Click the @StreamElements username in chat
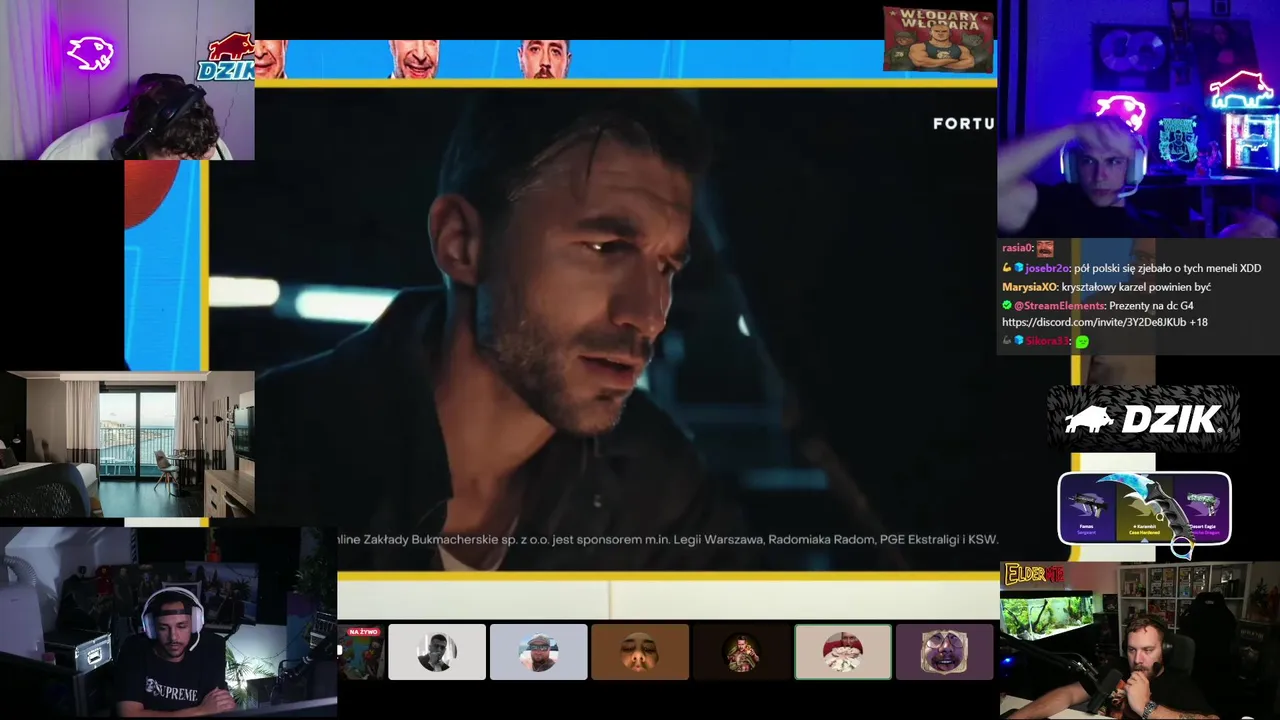The width and height of the screenshot is (1280, 720). [1059, 306]
